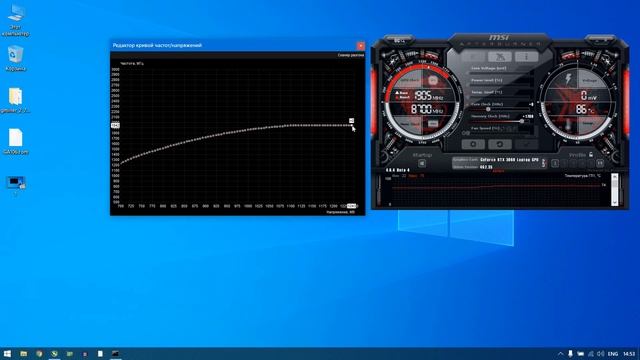Click the GeForce RTX graphics card name
The height and width of the screenshot is (360, 640).
pyautogui.click(x=509, y=160)
